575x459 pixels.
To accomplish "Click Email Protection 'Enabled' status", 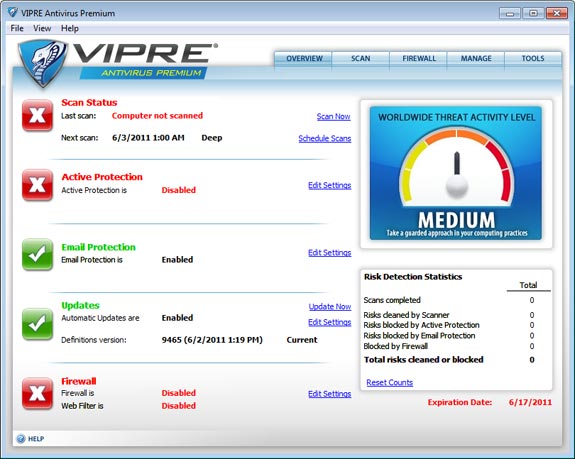I will coord(177,260).
